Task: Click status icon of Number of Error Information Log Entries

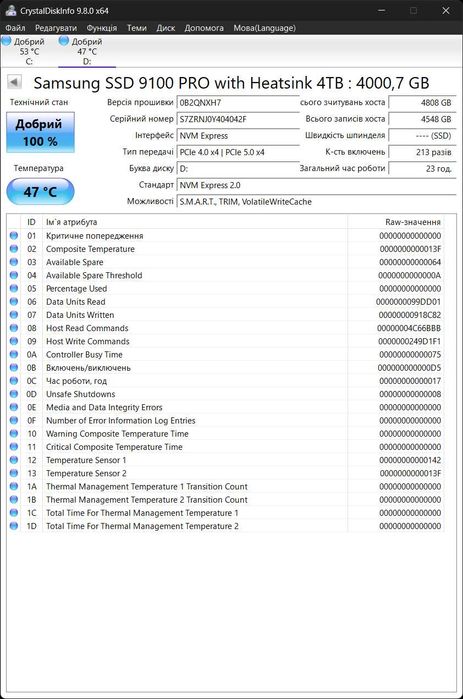Action: (14, 420)
